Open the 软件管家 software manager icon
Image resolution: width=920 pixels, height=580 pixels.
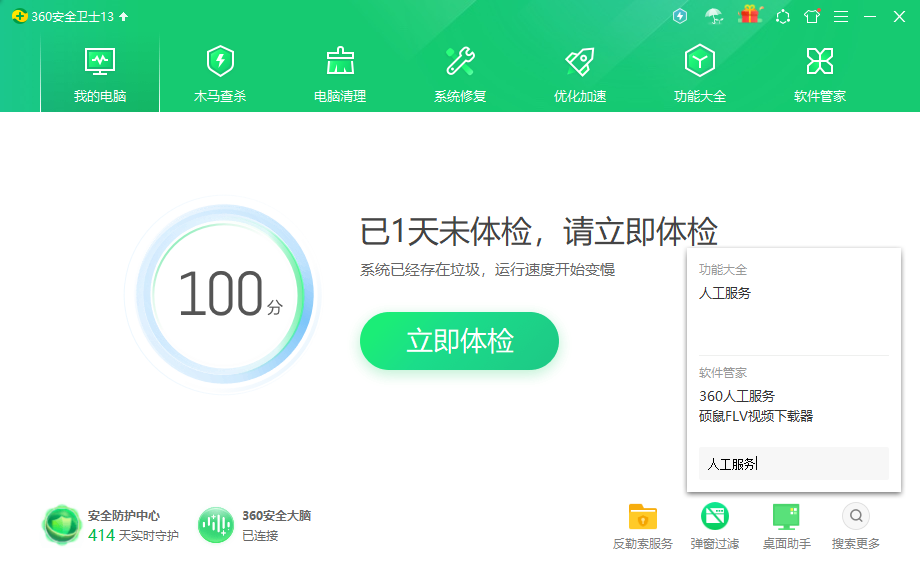click(x=820, y=62)
